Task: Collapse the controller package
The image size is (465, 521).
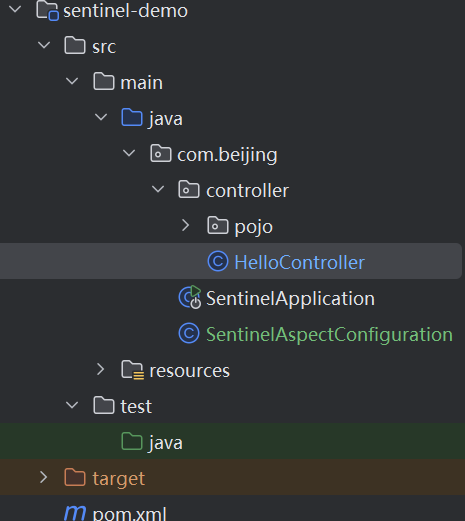Action: click(x=158, y=189)
